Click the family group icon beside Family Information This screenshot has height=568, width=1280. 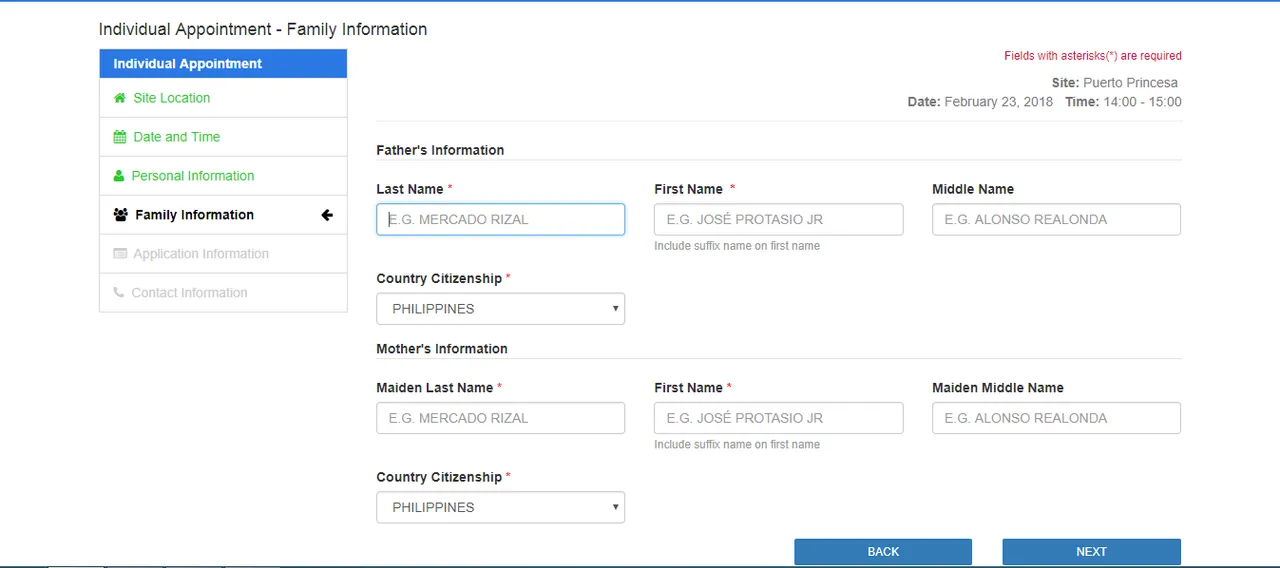point(121,215)
